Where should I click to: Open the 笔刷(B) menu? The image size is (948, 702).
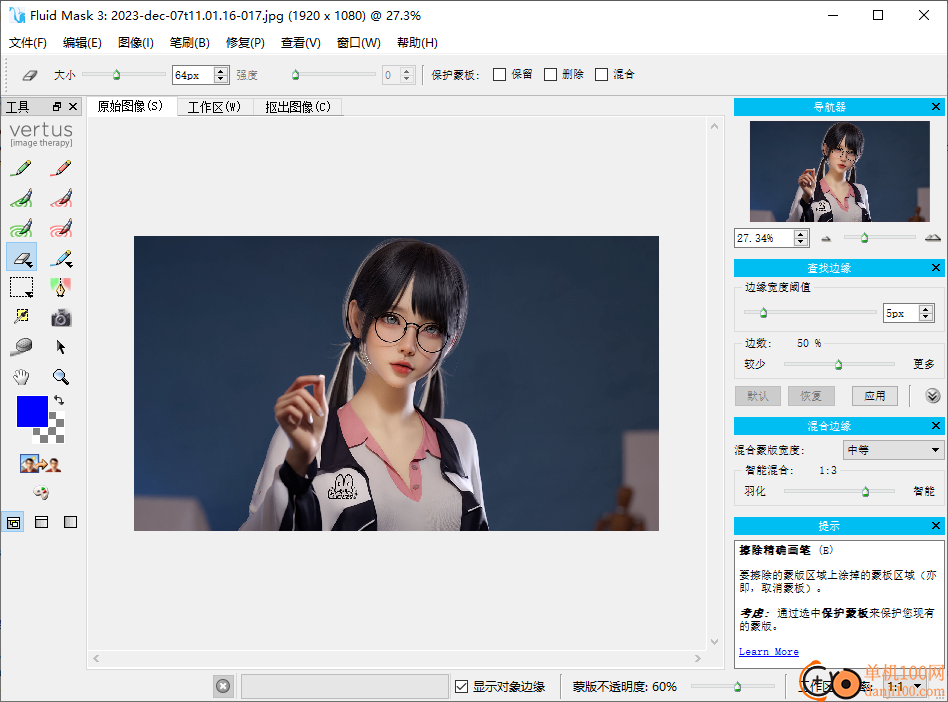[190, 42]
